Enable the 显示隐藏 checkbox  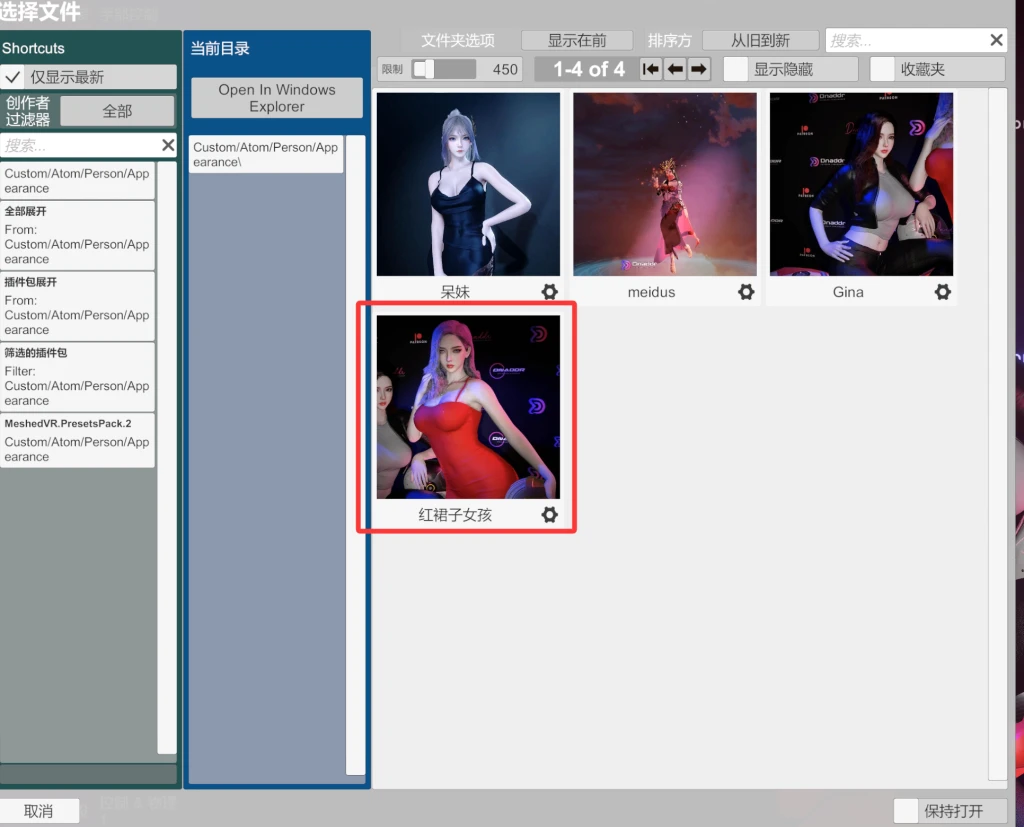(x=736, y=69)
